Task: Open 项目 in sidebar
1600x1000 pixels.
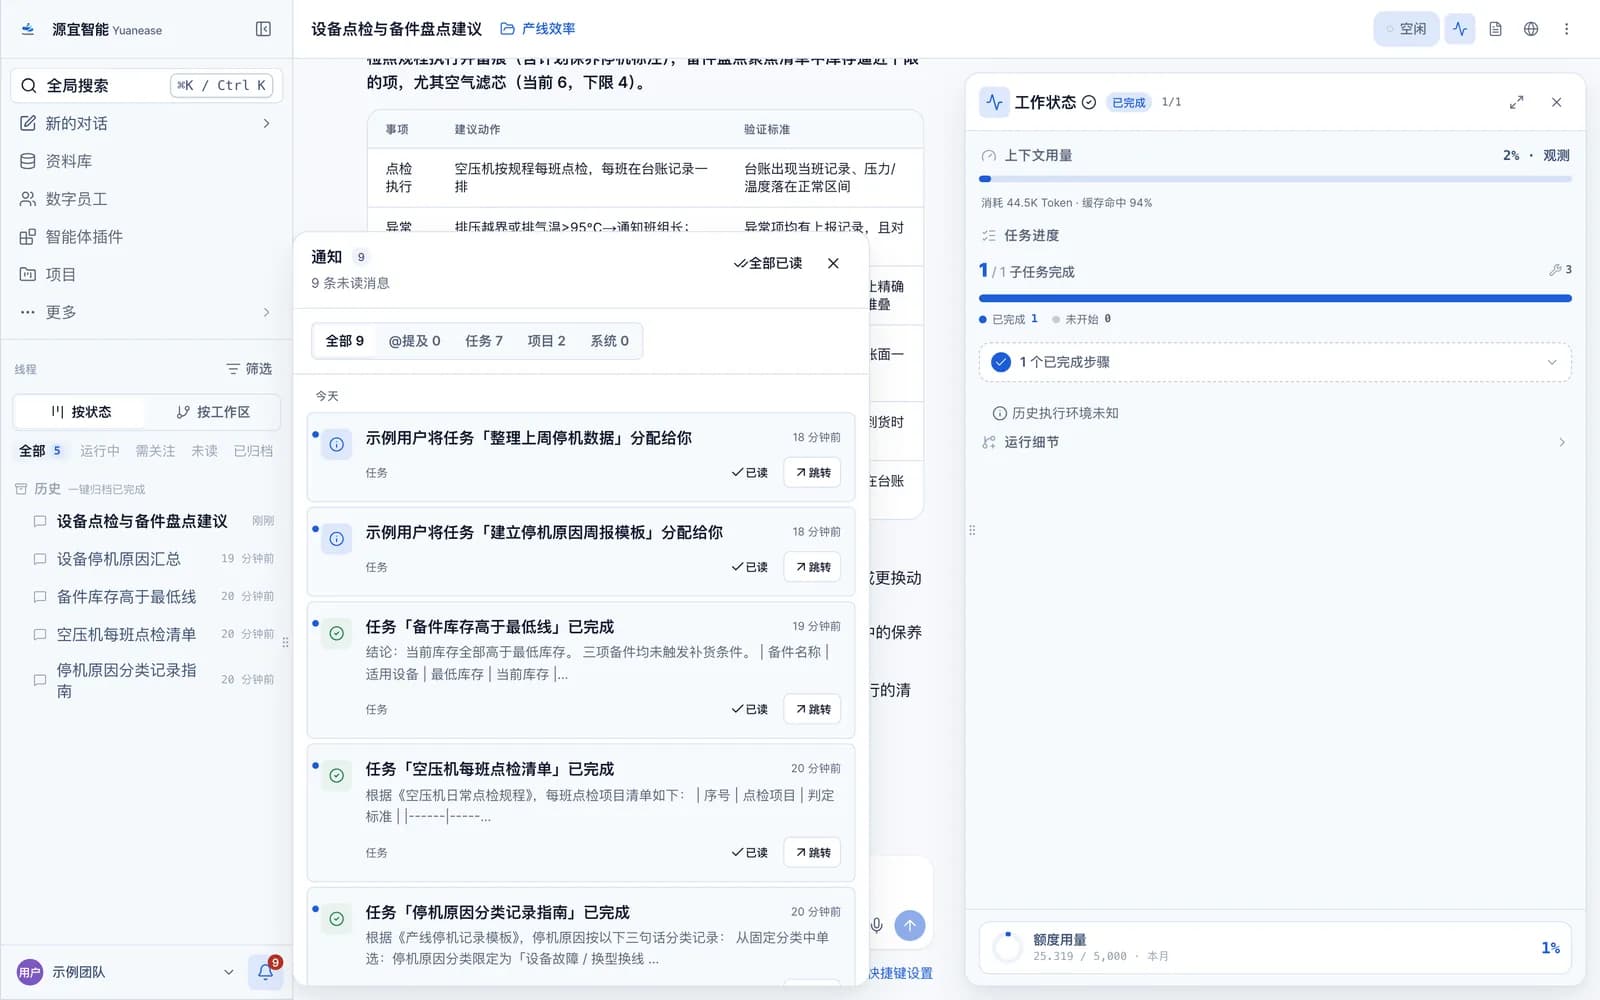Action: click(x=147, y=274)
